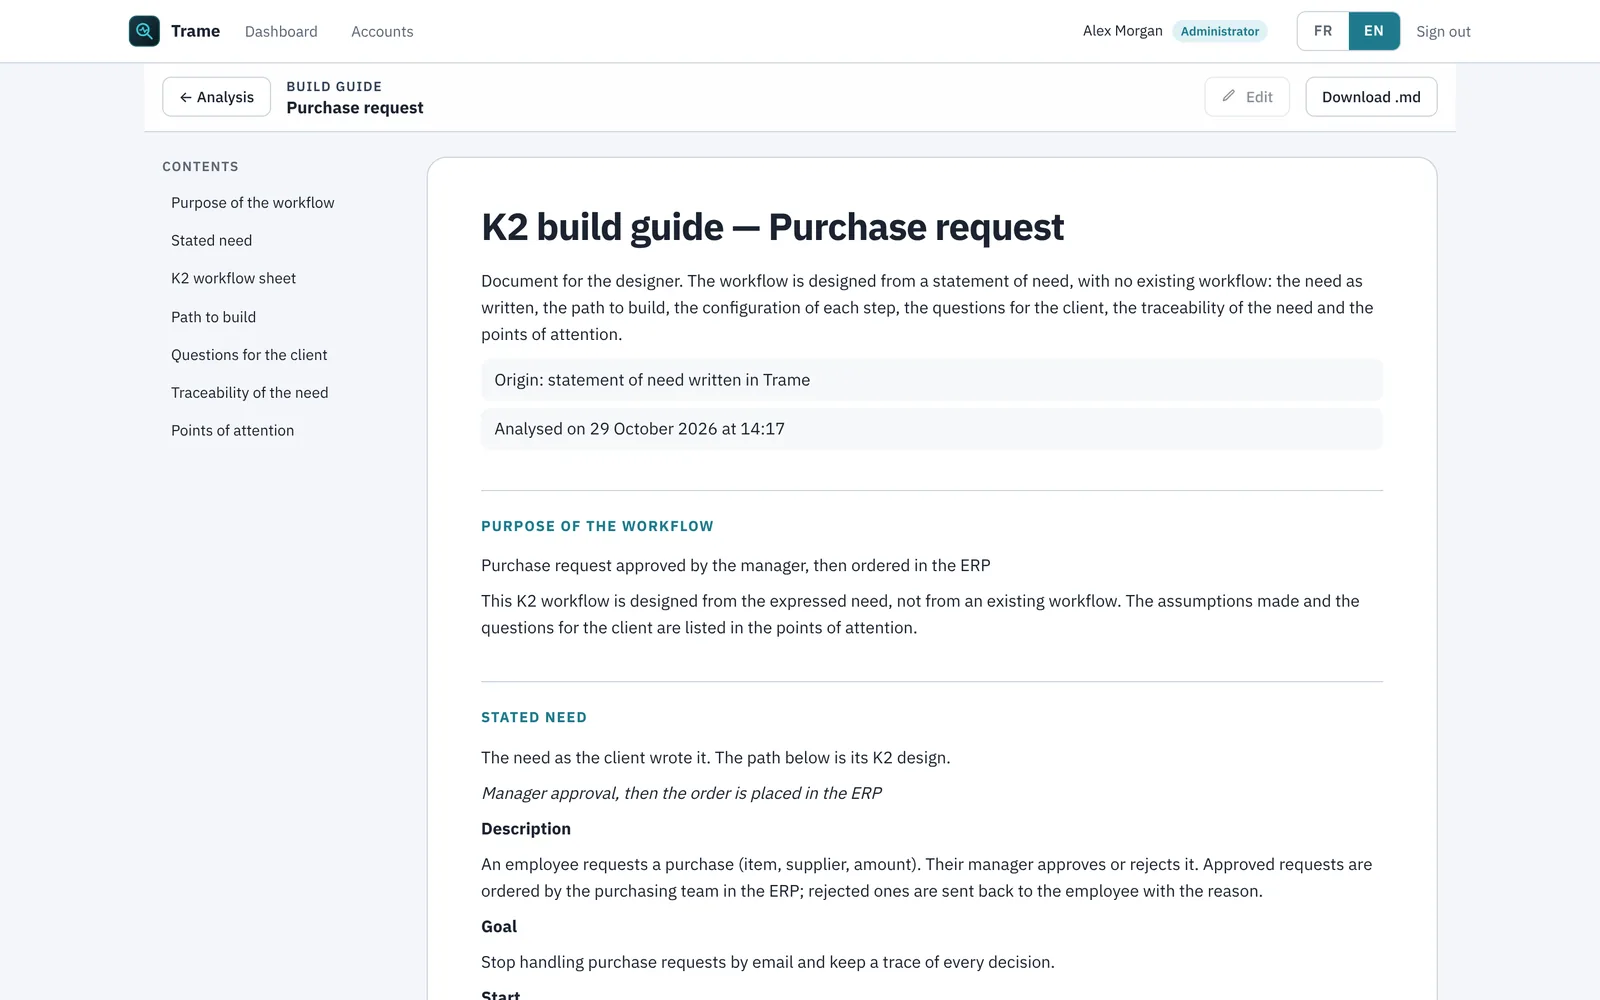
Task: Click the Trame logo icon
Action: (x=144, y=31)
